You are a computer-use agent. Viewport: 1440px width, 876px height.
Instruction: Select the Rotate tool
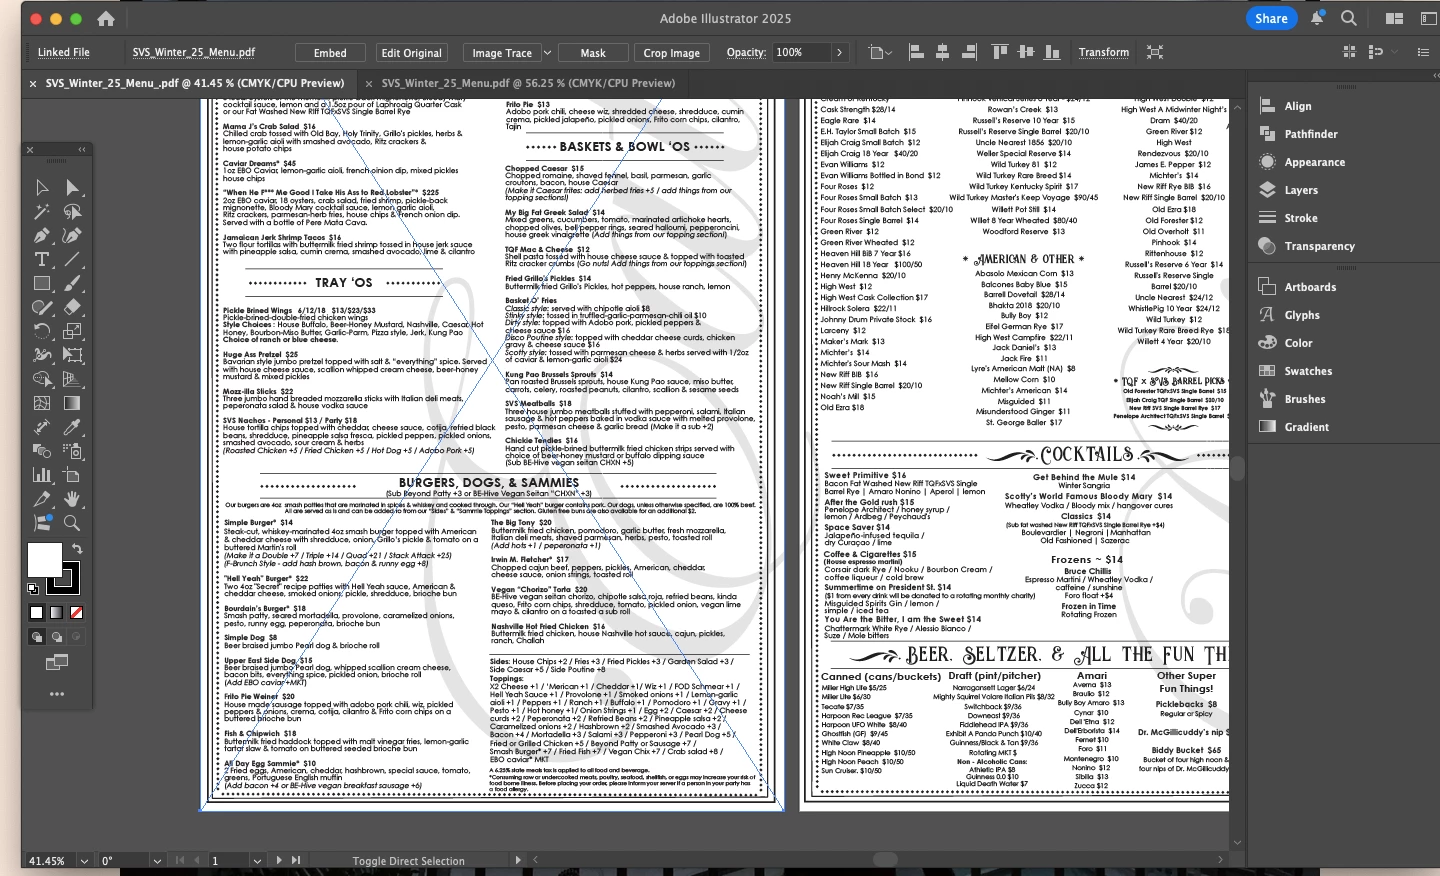(x=42, y=331)
